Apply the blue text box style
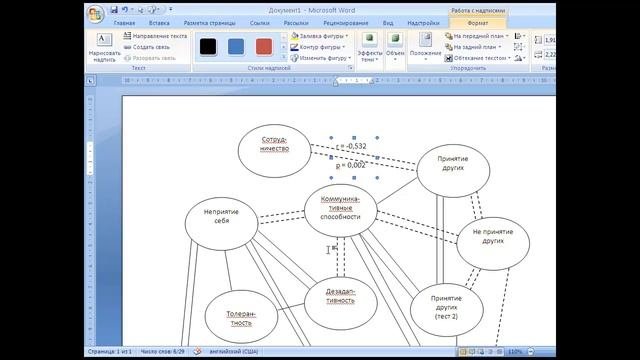 tap(236, 47)
